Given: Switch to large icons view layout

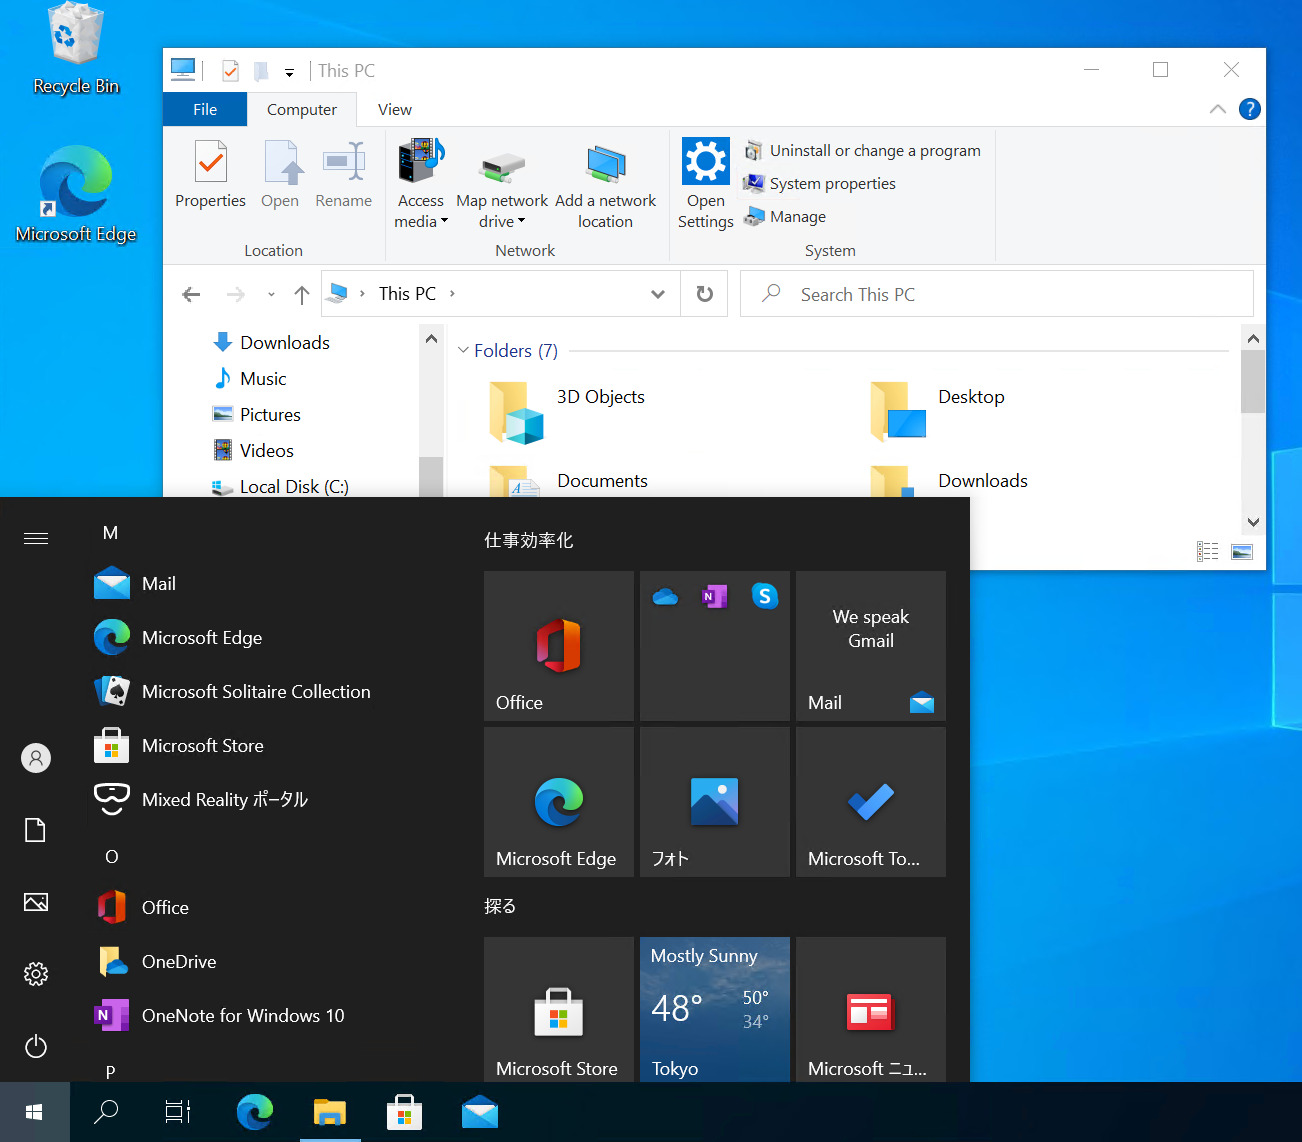Looking at the screenshot, I should 1242,551.
